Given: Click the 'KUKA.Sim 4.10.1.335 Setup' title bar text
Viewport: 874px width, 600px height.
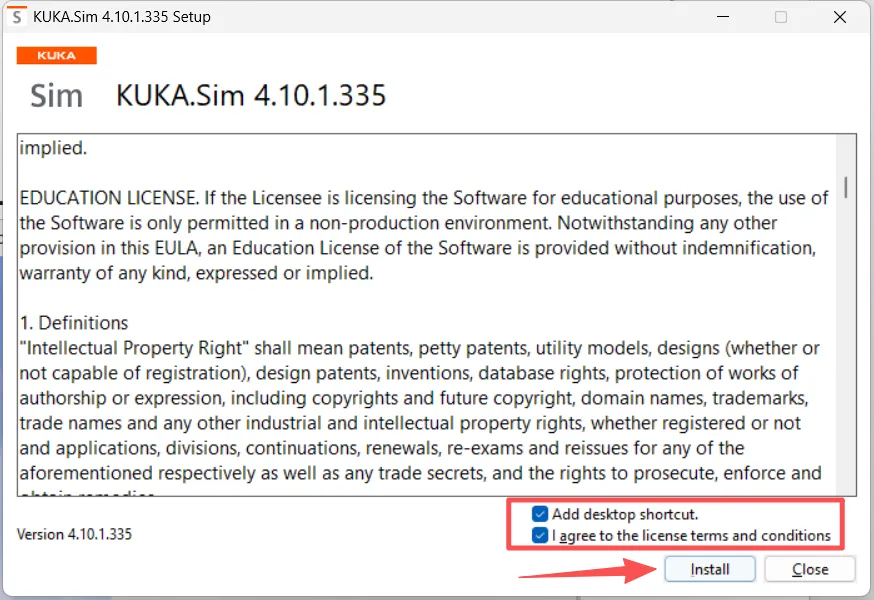Looking at the screenshot, I should 122,17.
